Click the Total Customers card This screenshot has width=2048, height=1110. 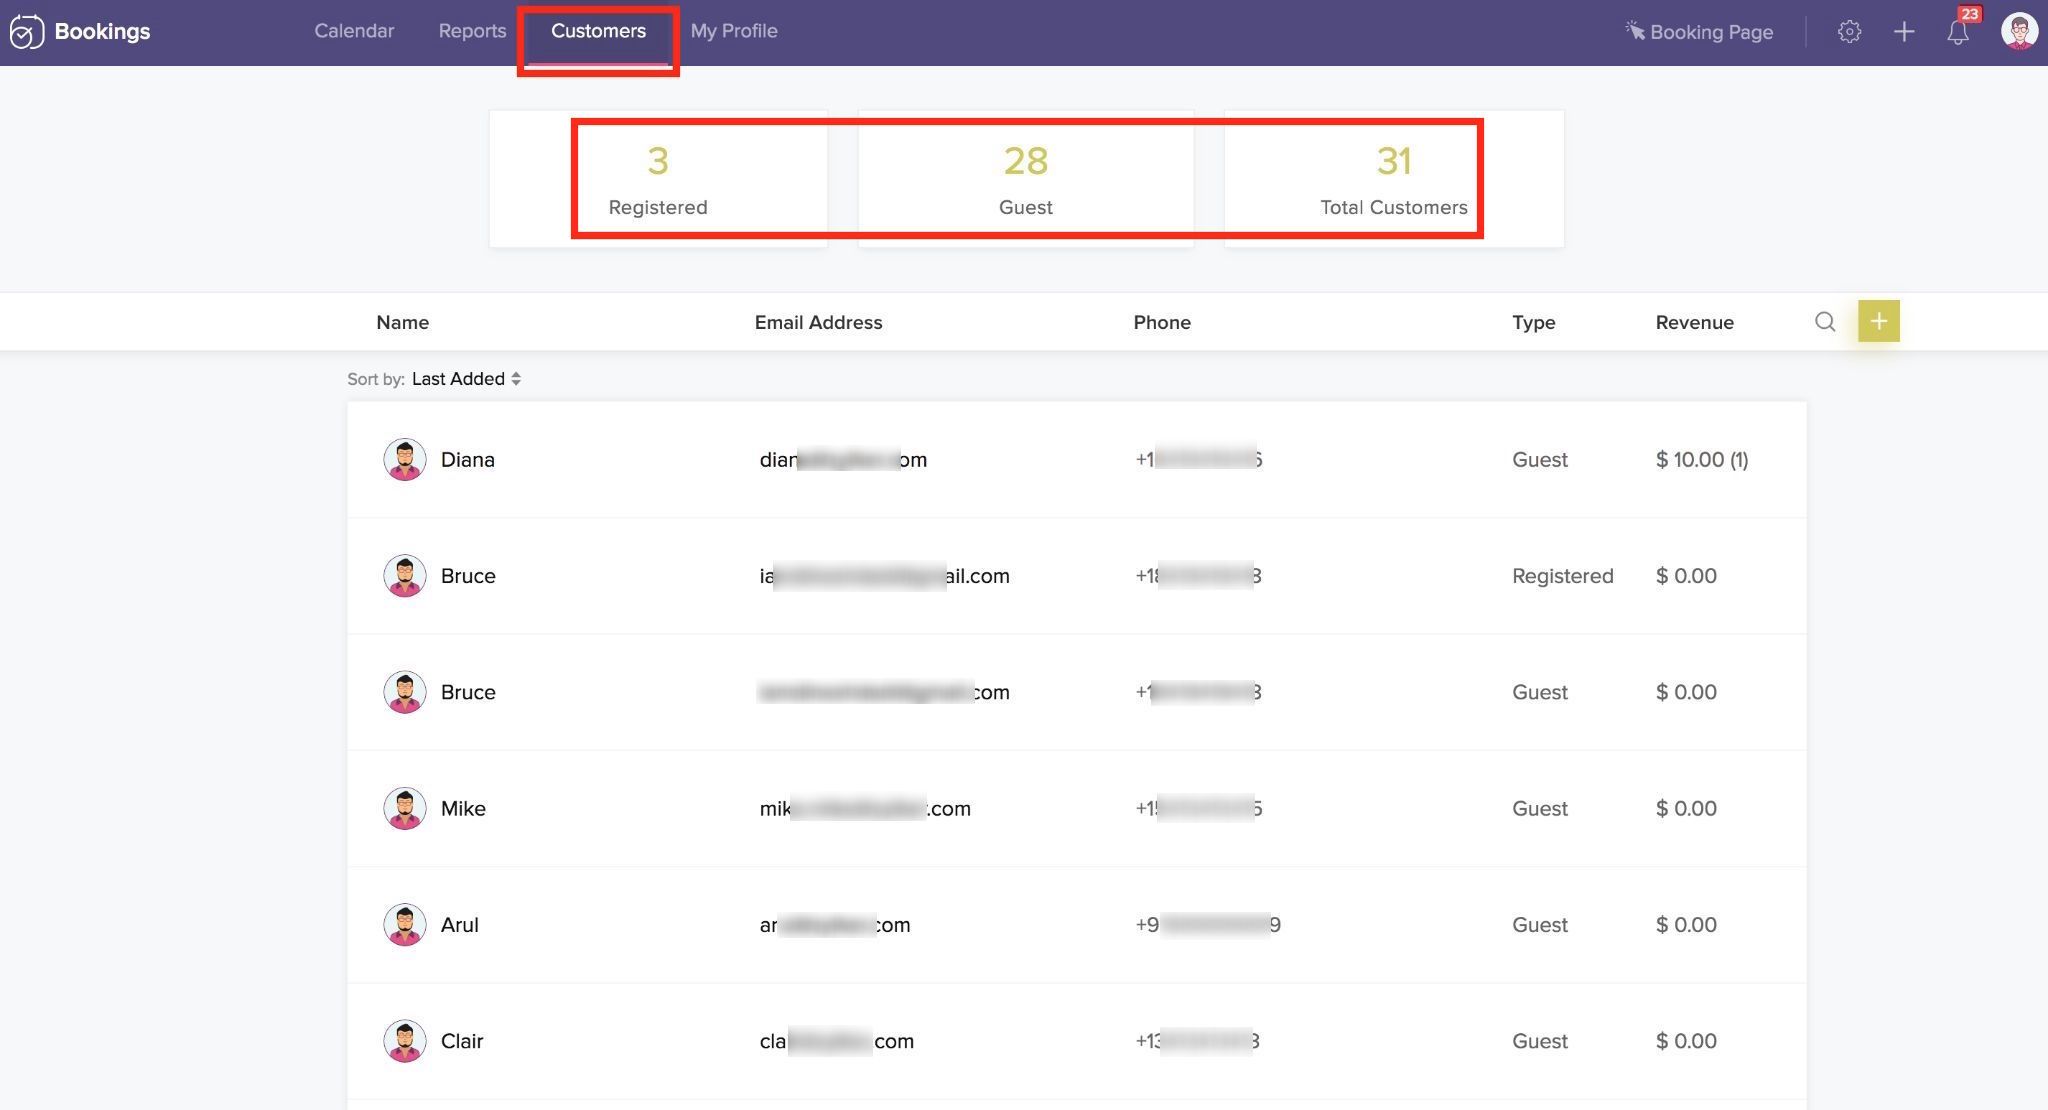pos(1393,179)
